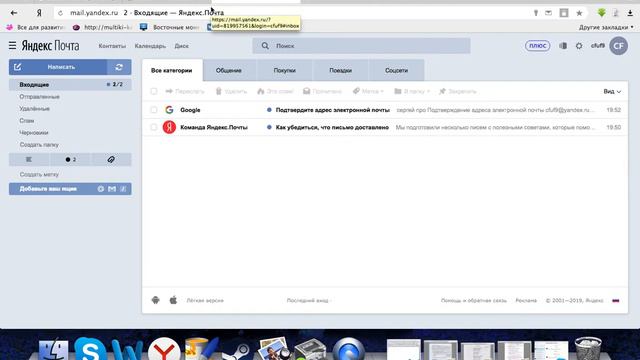This screenshot has width=640, height=360.
Task: Open the Отправленные folder
Action: coord(40,97)
